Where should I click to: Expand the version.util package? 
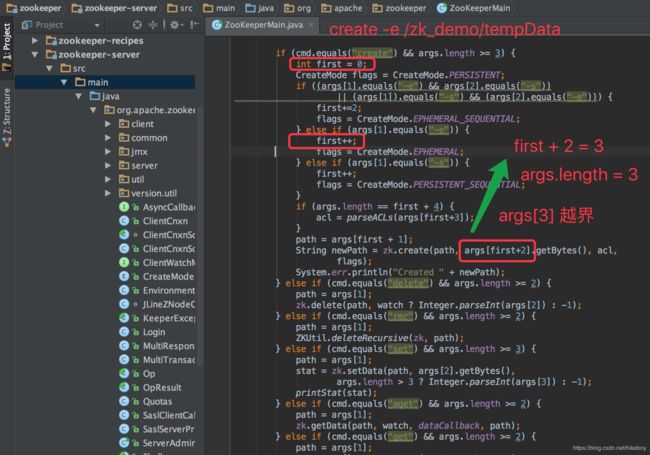pos(108,193)
